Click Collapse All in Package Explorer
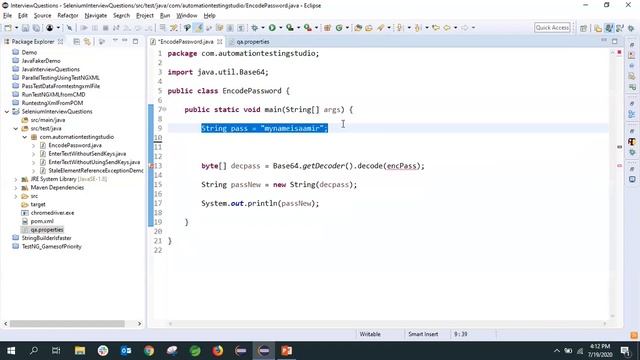Image resolution: width=640 pixels, height=360 pixels. point(76,42)
